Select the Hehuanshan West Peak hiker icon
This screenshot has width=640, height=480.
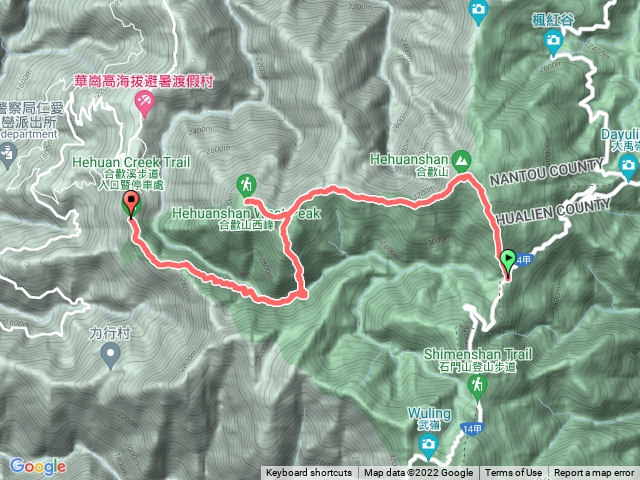246,186
